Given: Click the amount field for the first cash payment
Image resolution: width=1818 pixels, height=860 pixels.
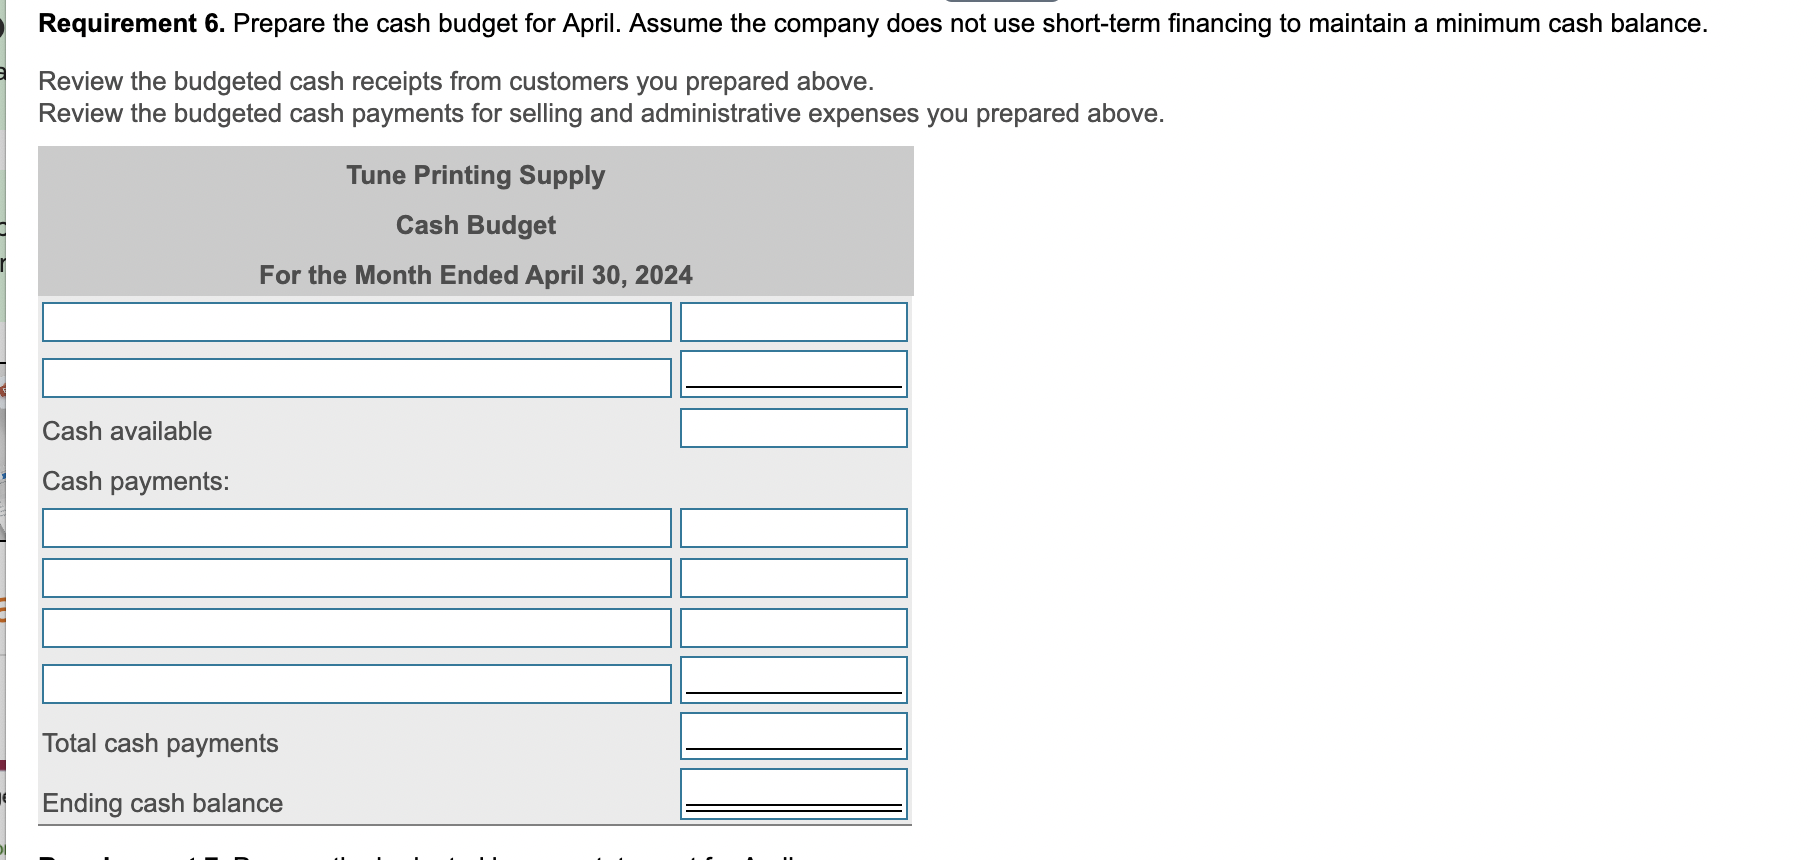Looking at the screenshot, I should 793,529.
